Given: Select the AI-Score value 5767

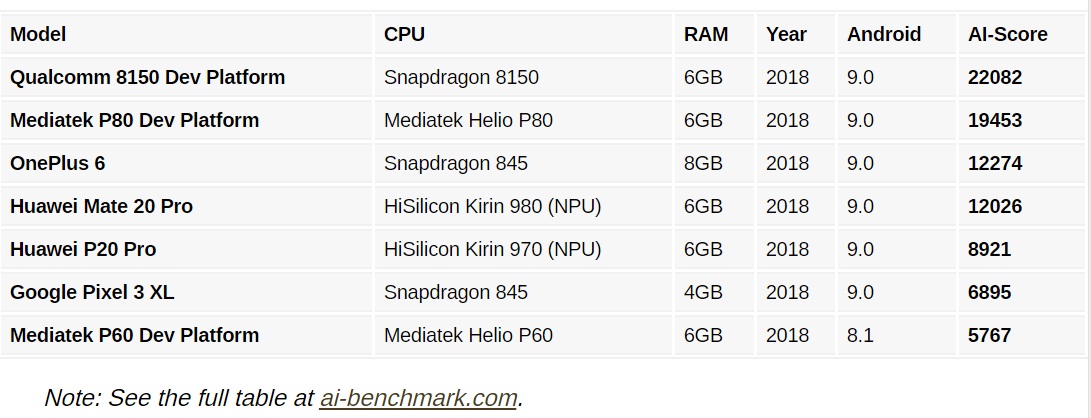Looking at the screenshot, I should [989, 335].
